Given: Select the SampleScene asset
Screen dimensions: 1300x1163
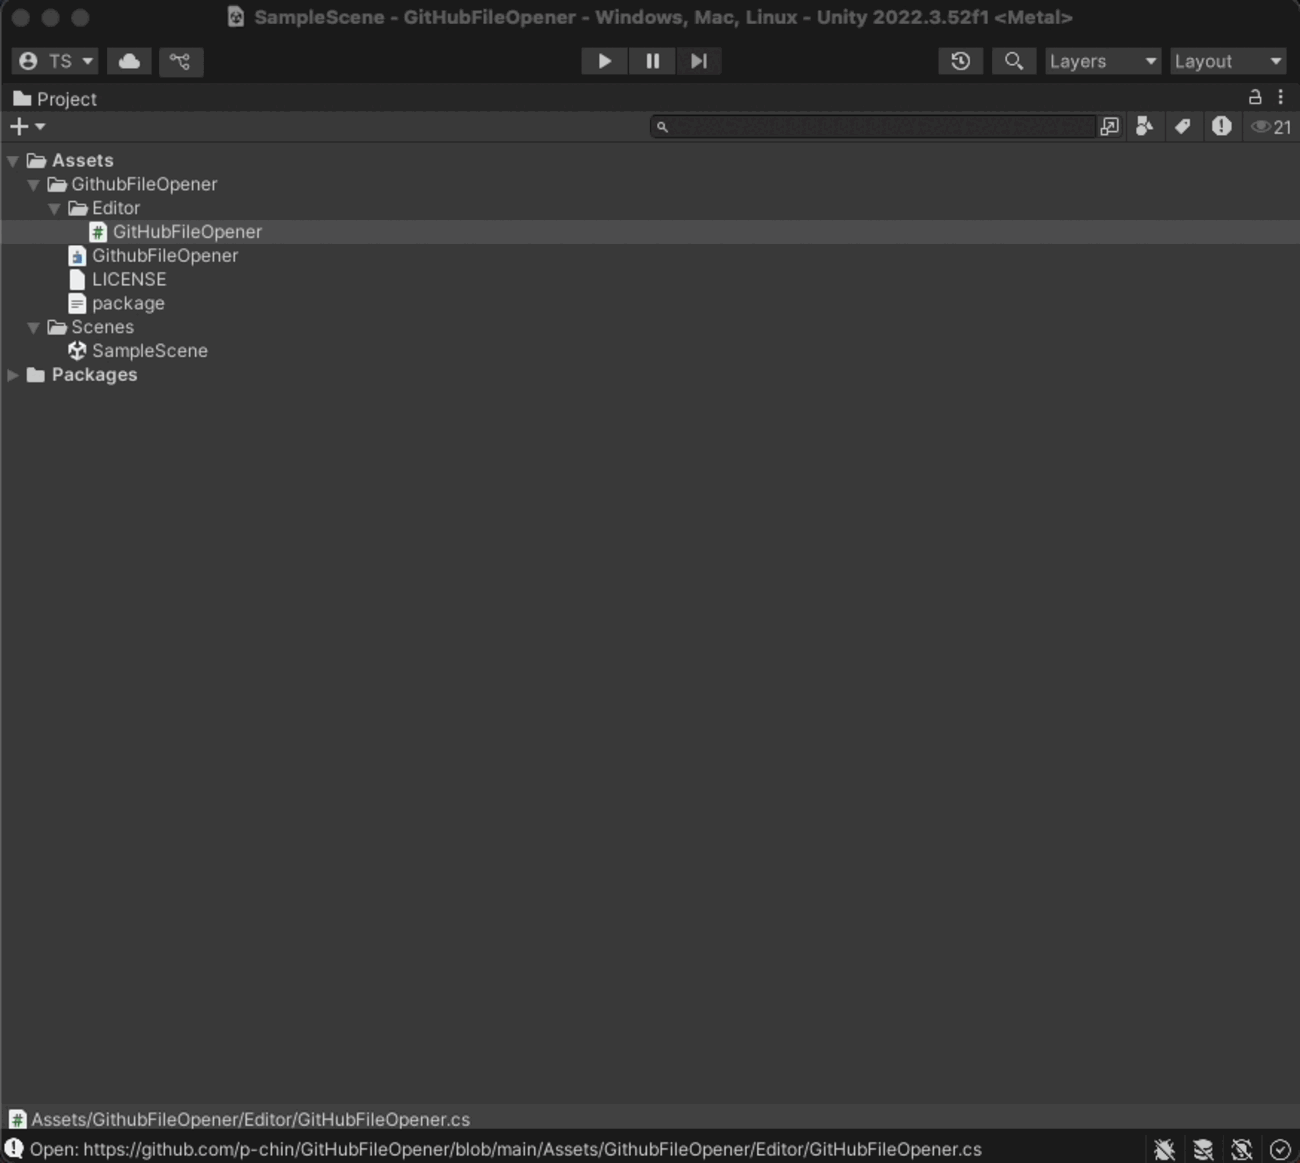Looking at the screenshot, I should pos(149,351).
